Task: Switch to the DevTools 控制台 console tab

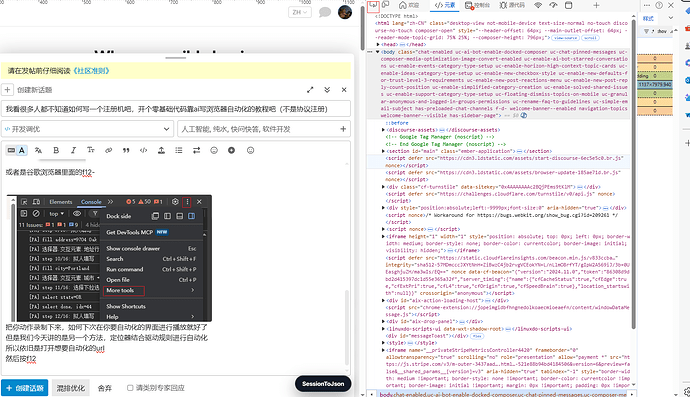Action: pos(477,5)
